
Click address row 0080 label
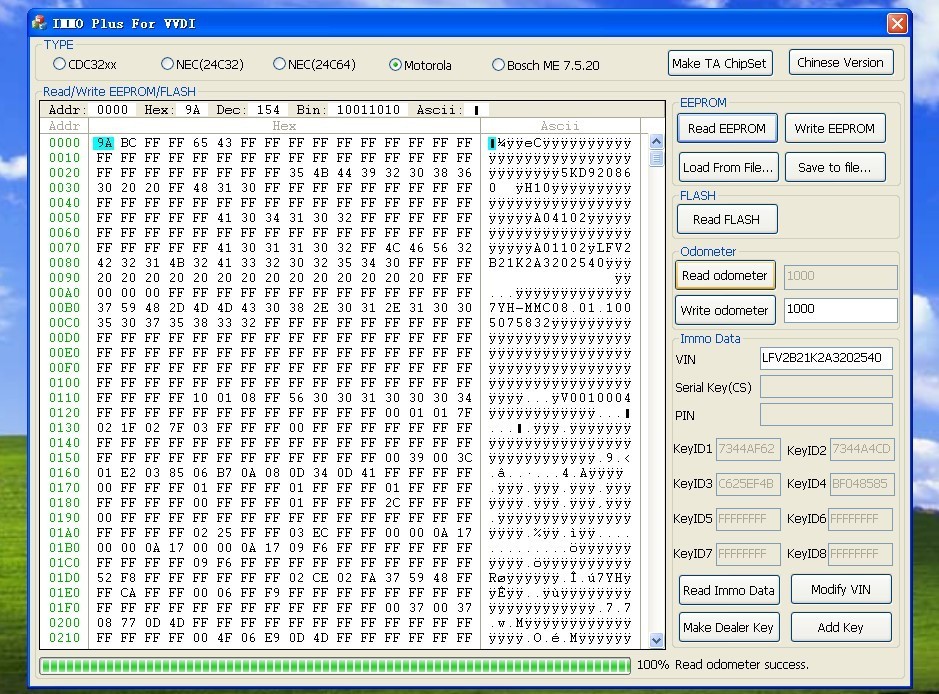tap(64, 263)
